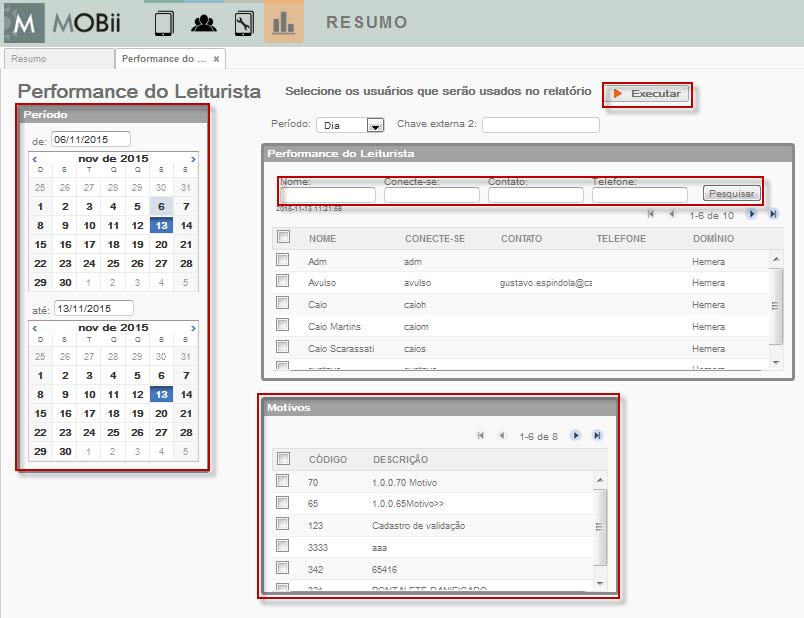
Task: Select day 6 in 'de' calendar
Action: pos(161,206)
